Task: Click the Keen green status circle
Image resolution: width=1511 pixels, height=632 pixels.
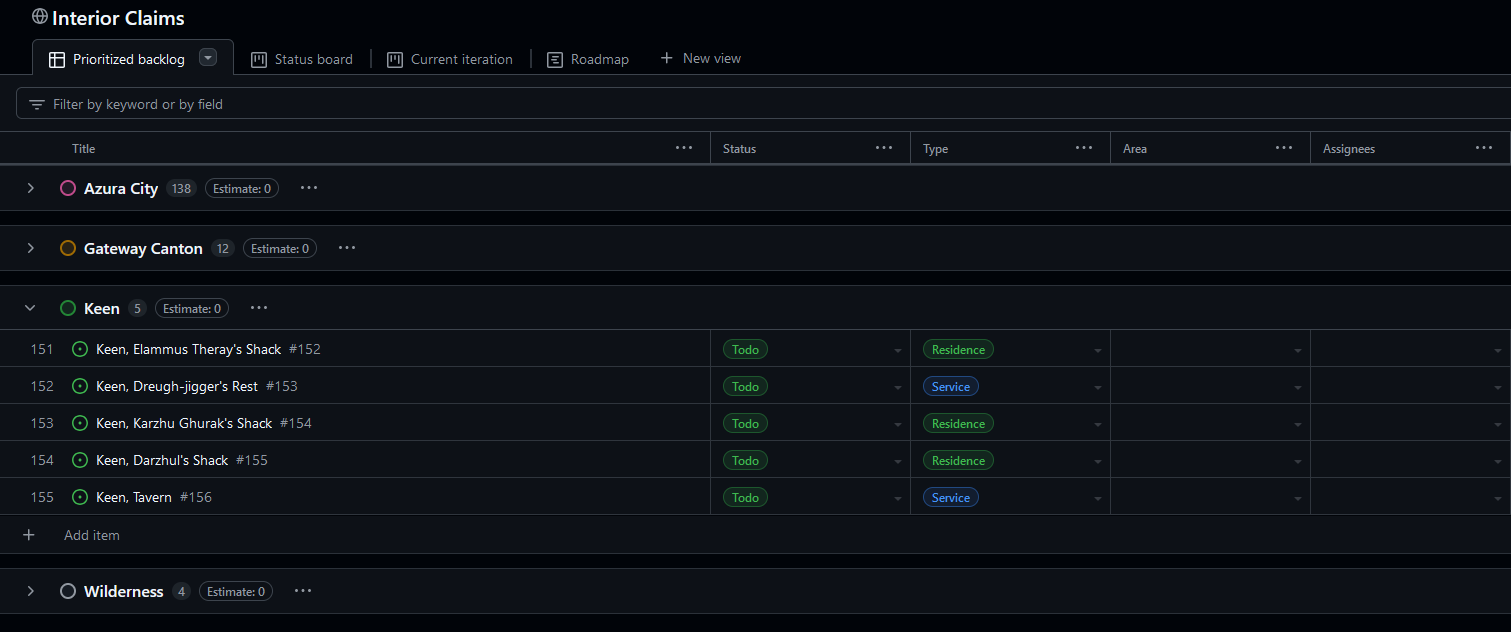Action: tap(68, 308)
